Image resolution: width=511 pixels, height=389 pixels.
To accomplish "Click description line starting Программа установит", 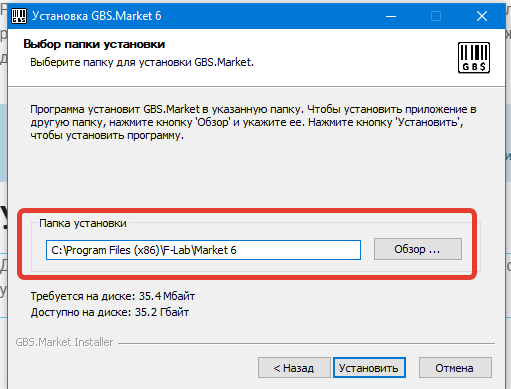I will click(253, 109).
